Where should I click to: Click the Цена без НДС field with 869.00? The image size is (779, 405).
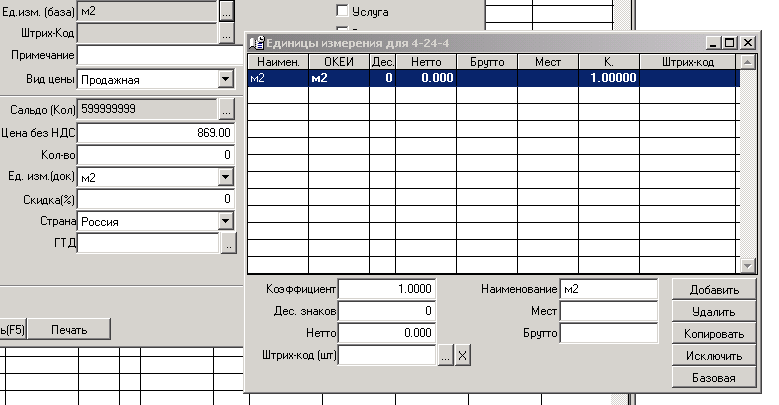pyautogui.click(x=156, y=133)
